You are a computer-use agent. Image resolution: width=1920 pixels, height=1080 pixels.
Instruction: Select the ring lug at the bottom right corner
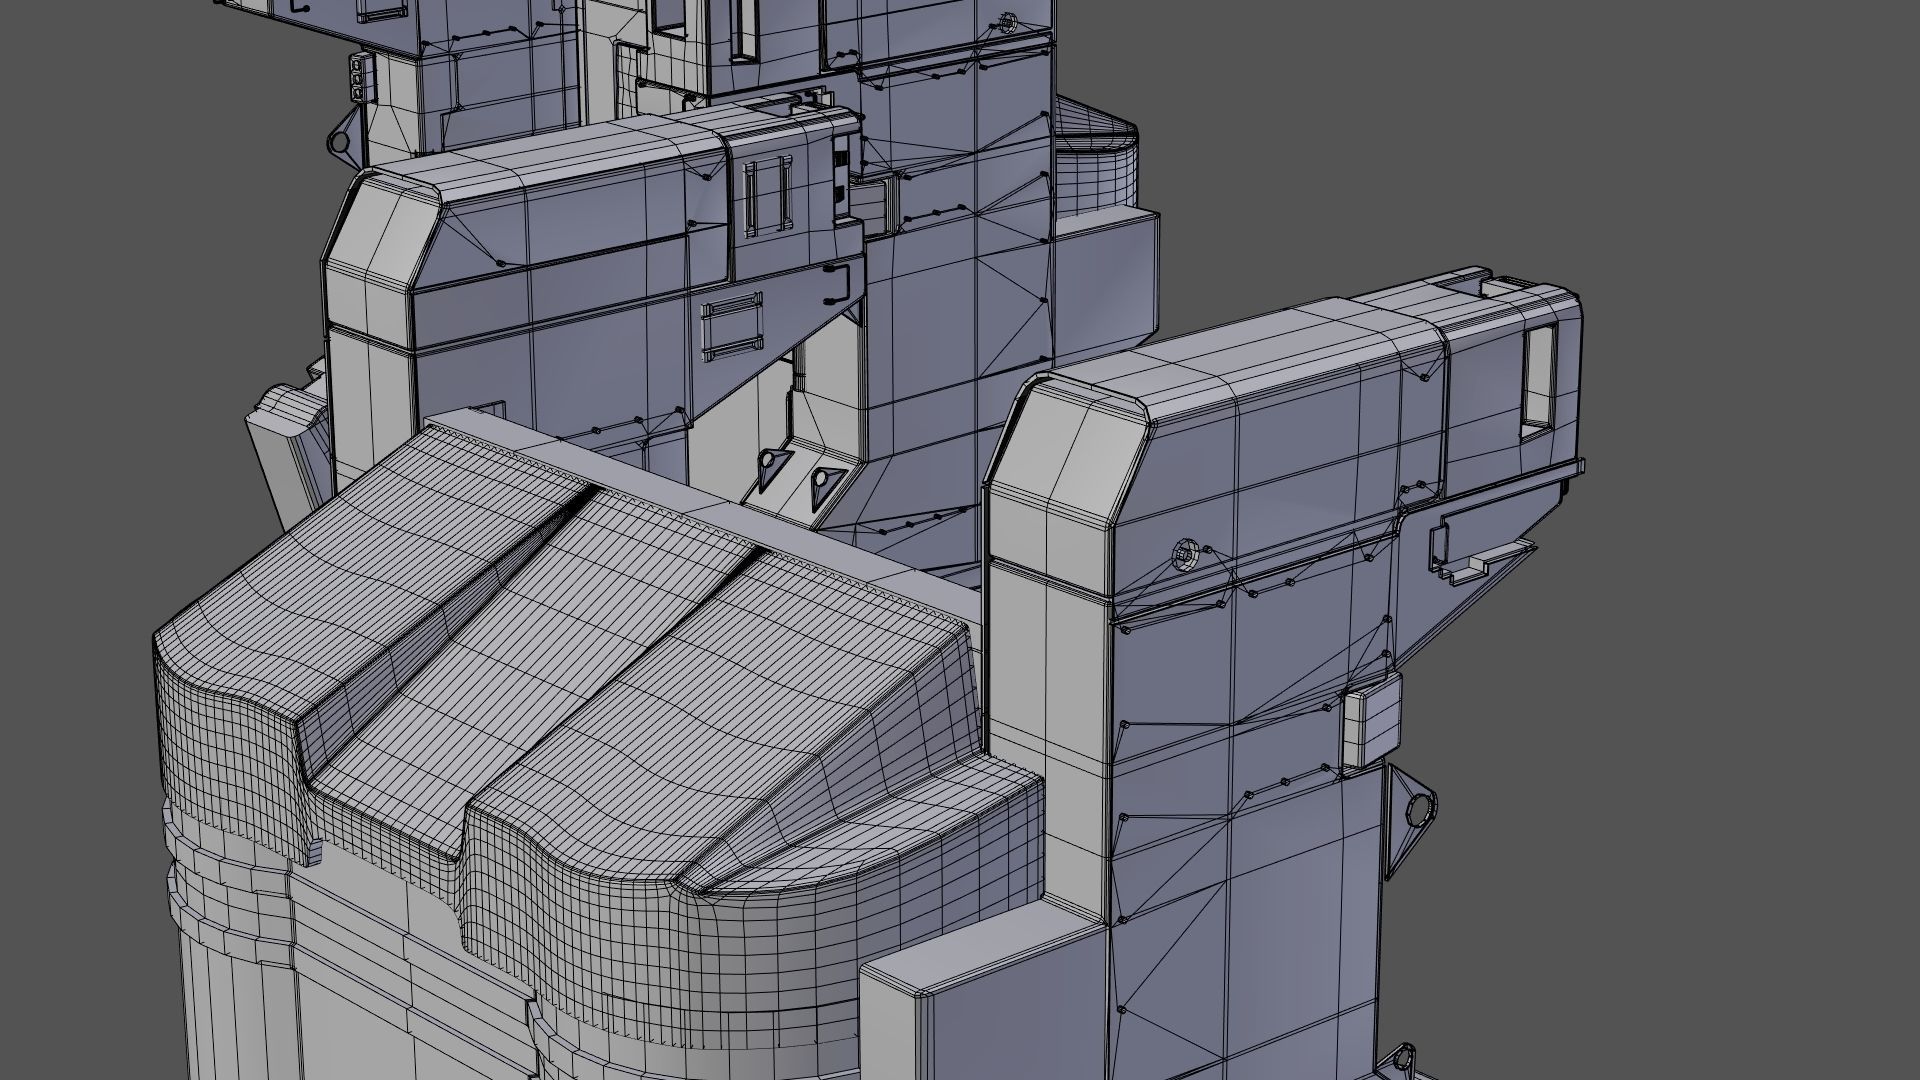click(x=1406, y=1056)
